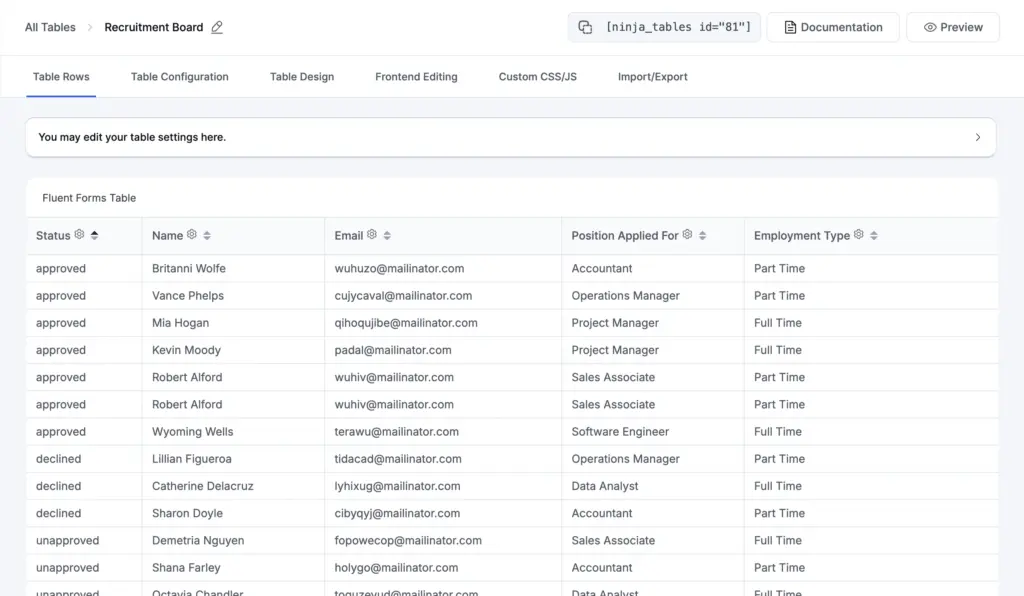Click approved status in Britanni Wolfe row

coord(61,268)
